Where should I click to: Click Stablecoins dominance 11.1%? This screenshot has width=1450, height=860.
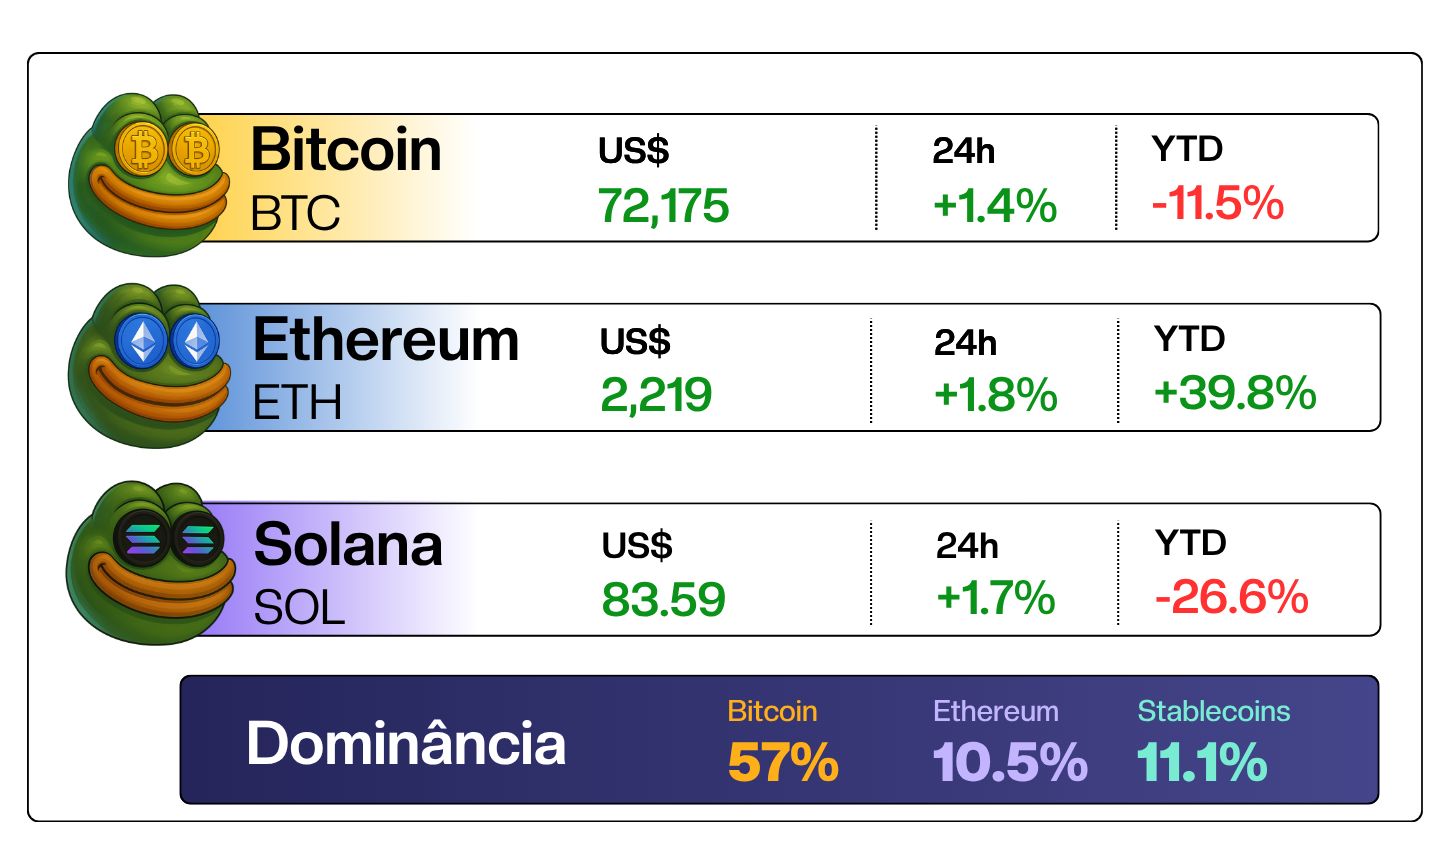(x=1202, y=762)
